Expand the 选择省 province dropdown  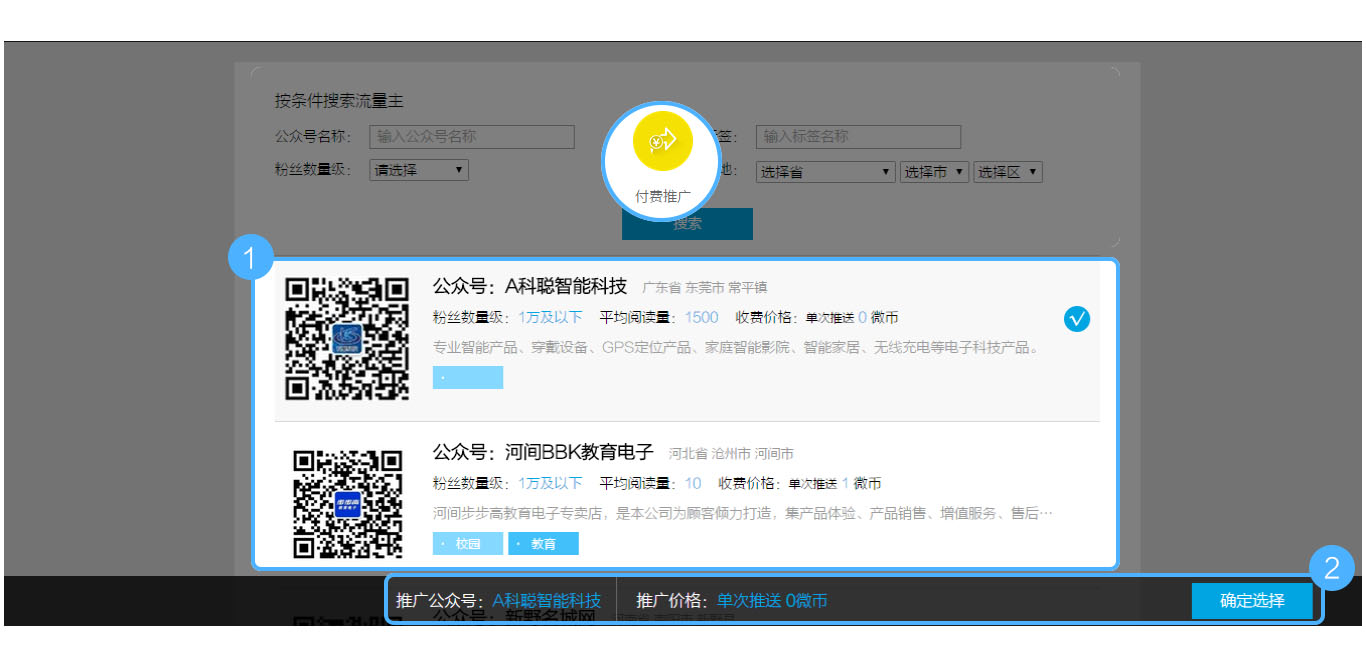(x=825, y=172)
